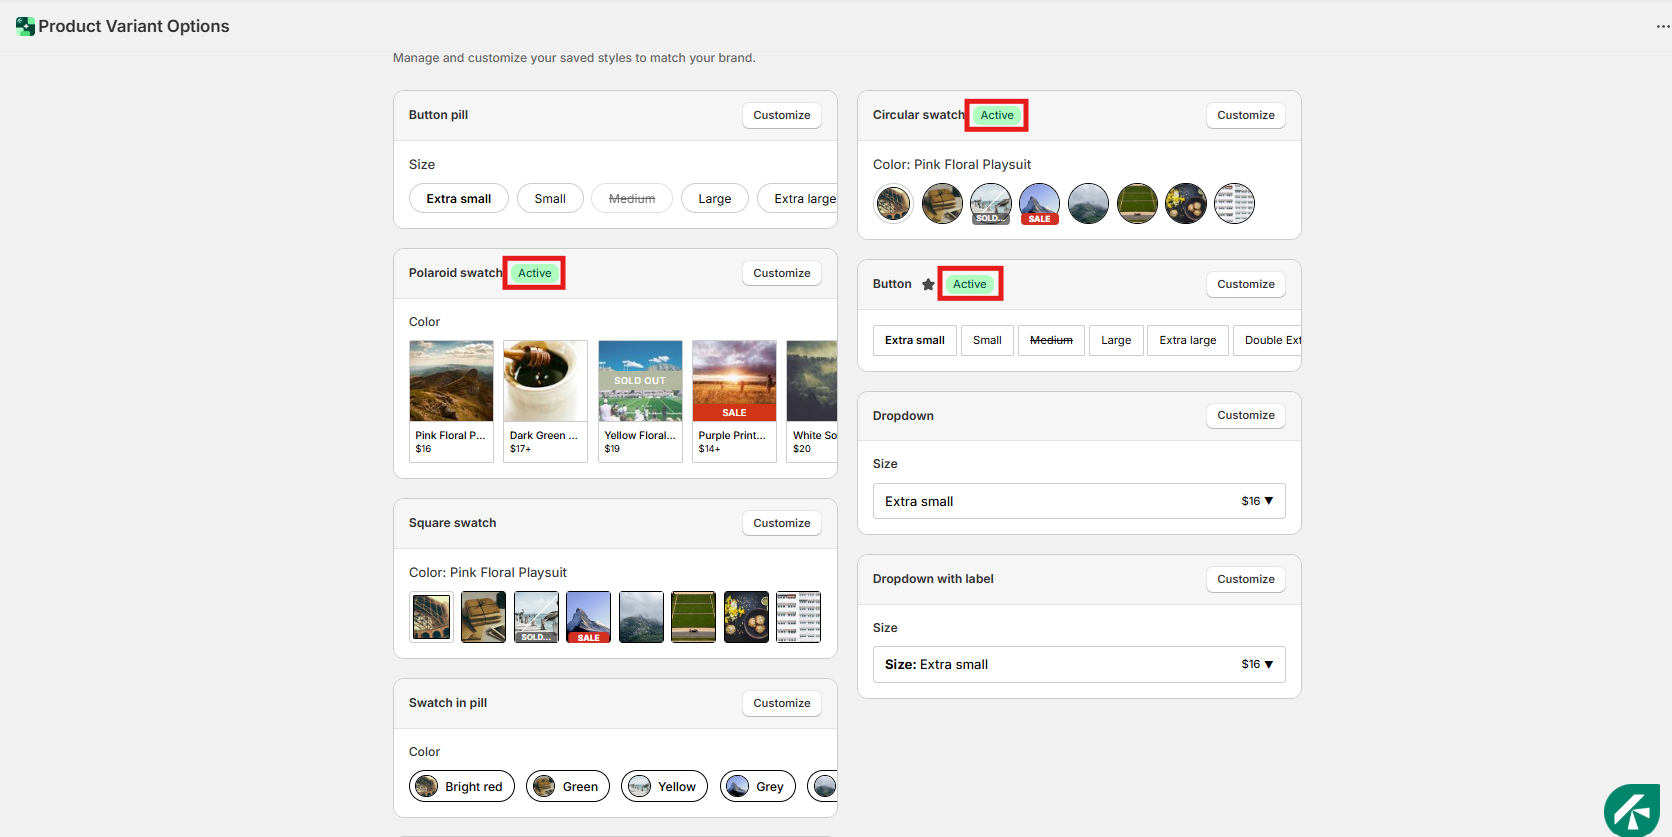Select the SALE circular swatch
The width and height of the screenshot is (1672, 837).
pos(1039,204)
